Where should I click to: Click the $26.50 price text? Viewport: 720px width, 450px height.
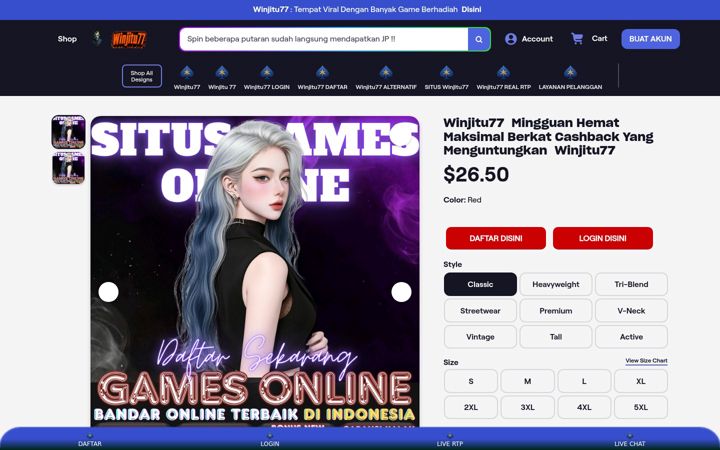(476, 174)
